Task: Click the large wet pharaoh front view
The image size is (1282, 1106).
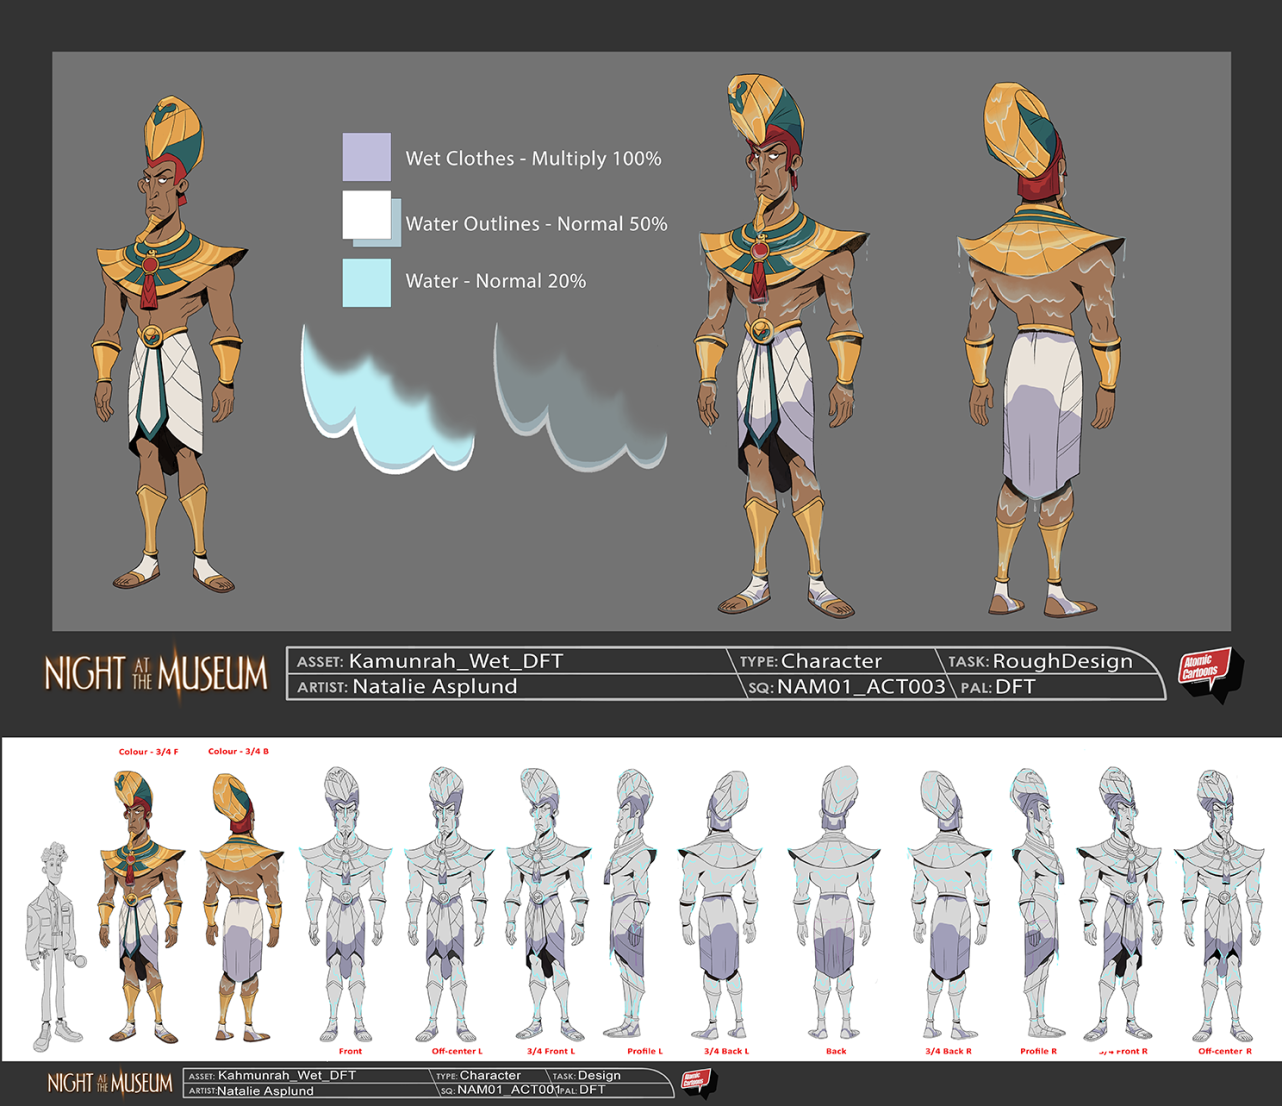Action: point(782,345)
